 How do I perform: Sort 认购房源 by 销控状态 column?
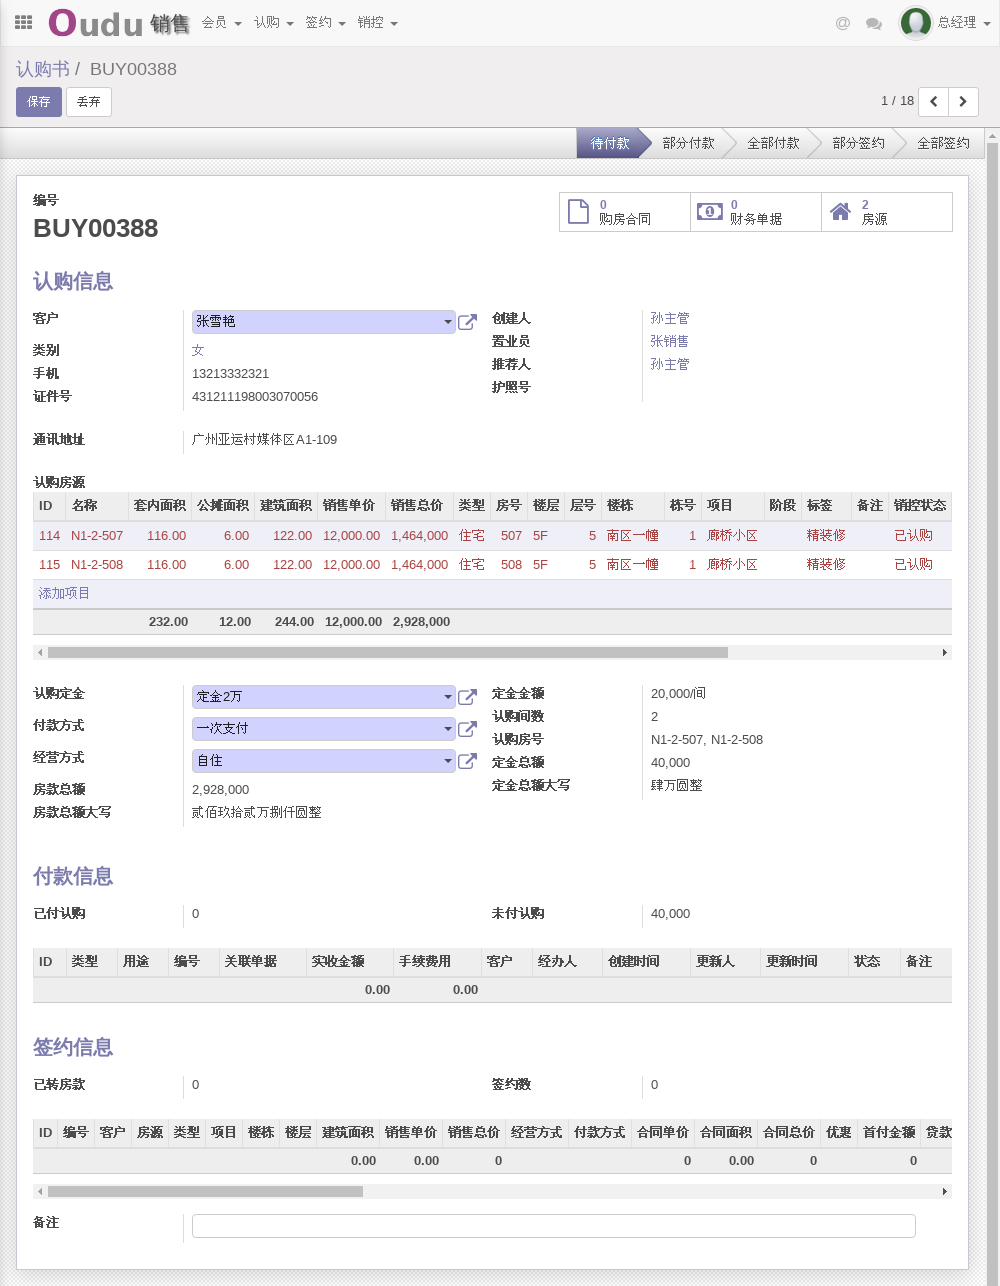[920, 506]
